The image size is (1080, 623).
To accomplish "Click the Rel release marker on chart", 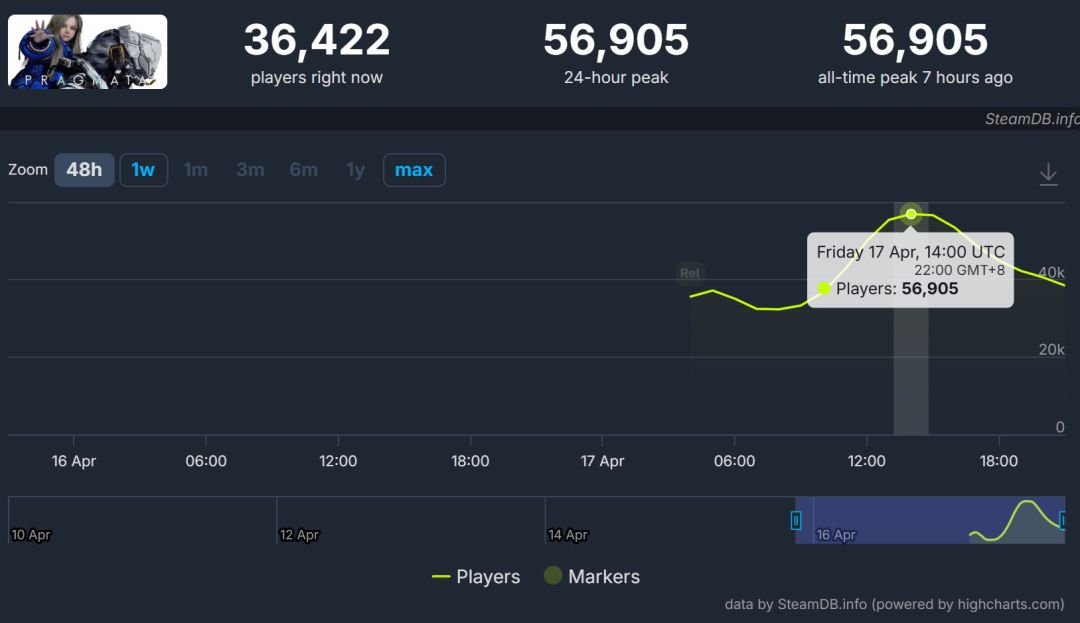I will click(689, 273).
